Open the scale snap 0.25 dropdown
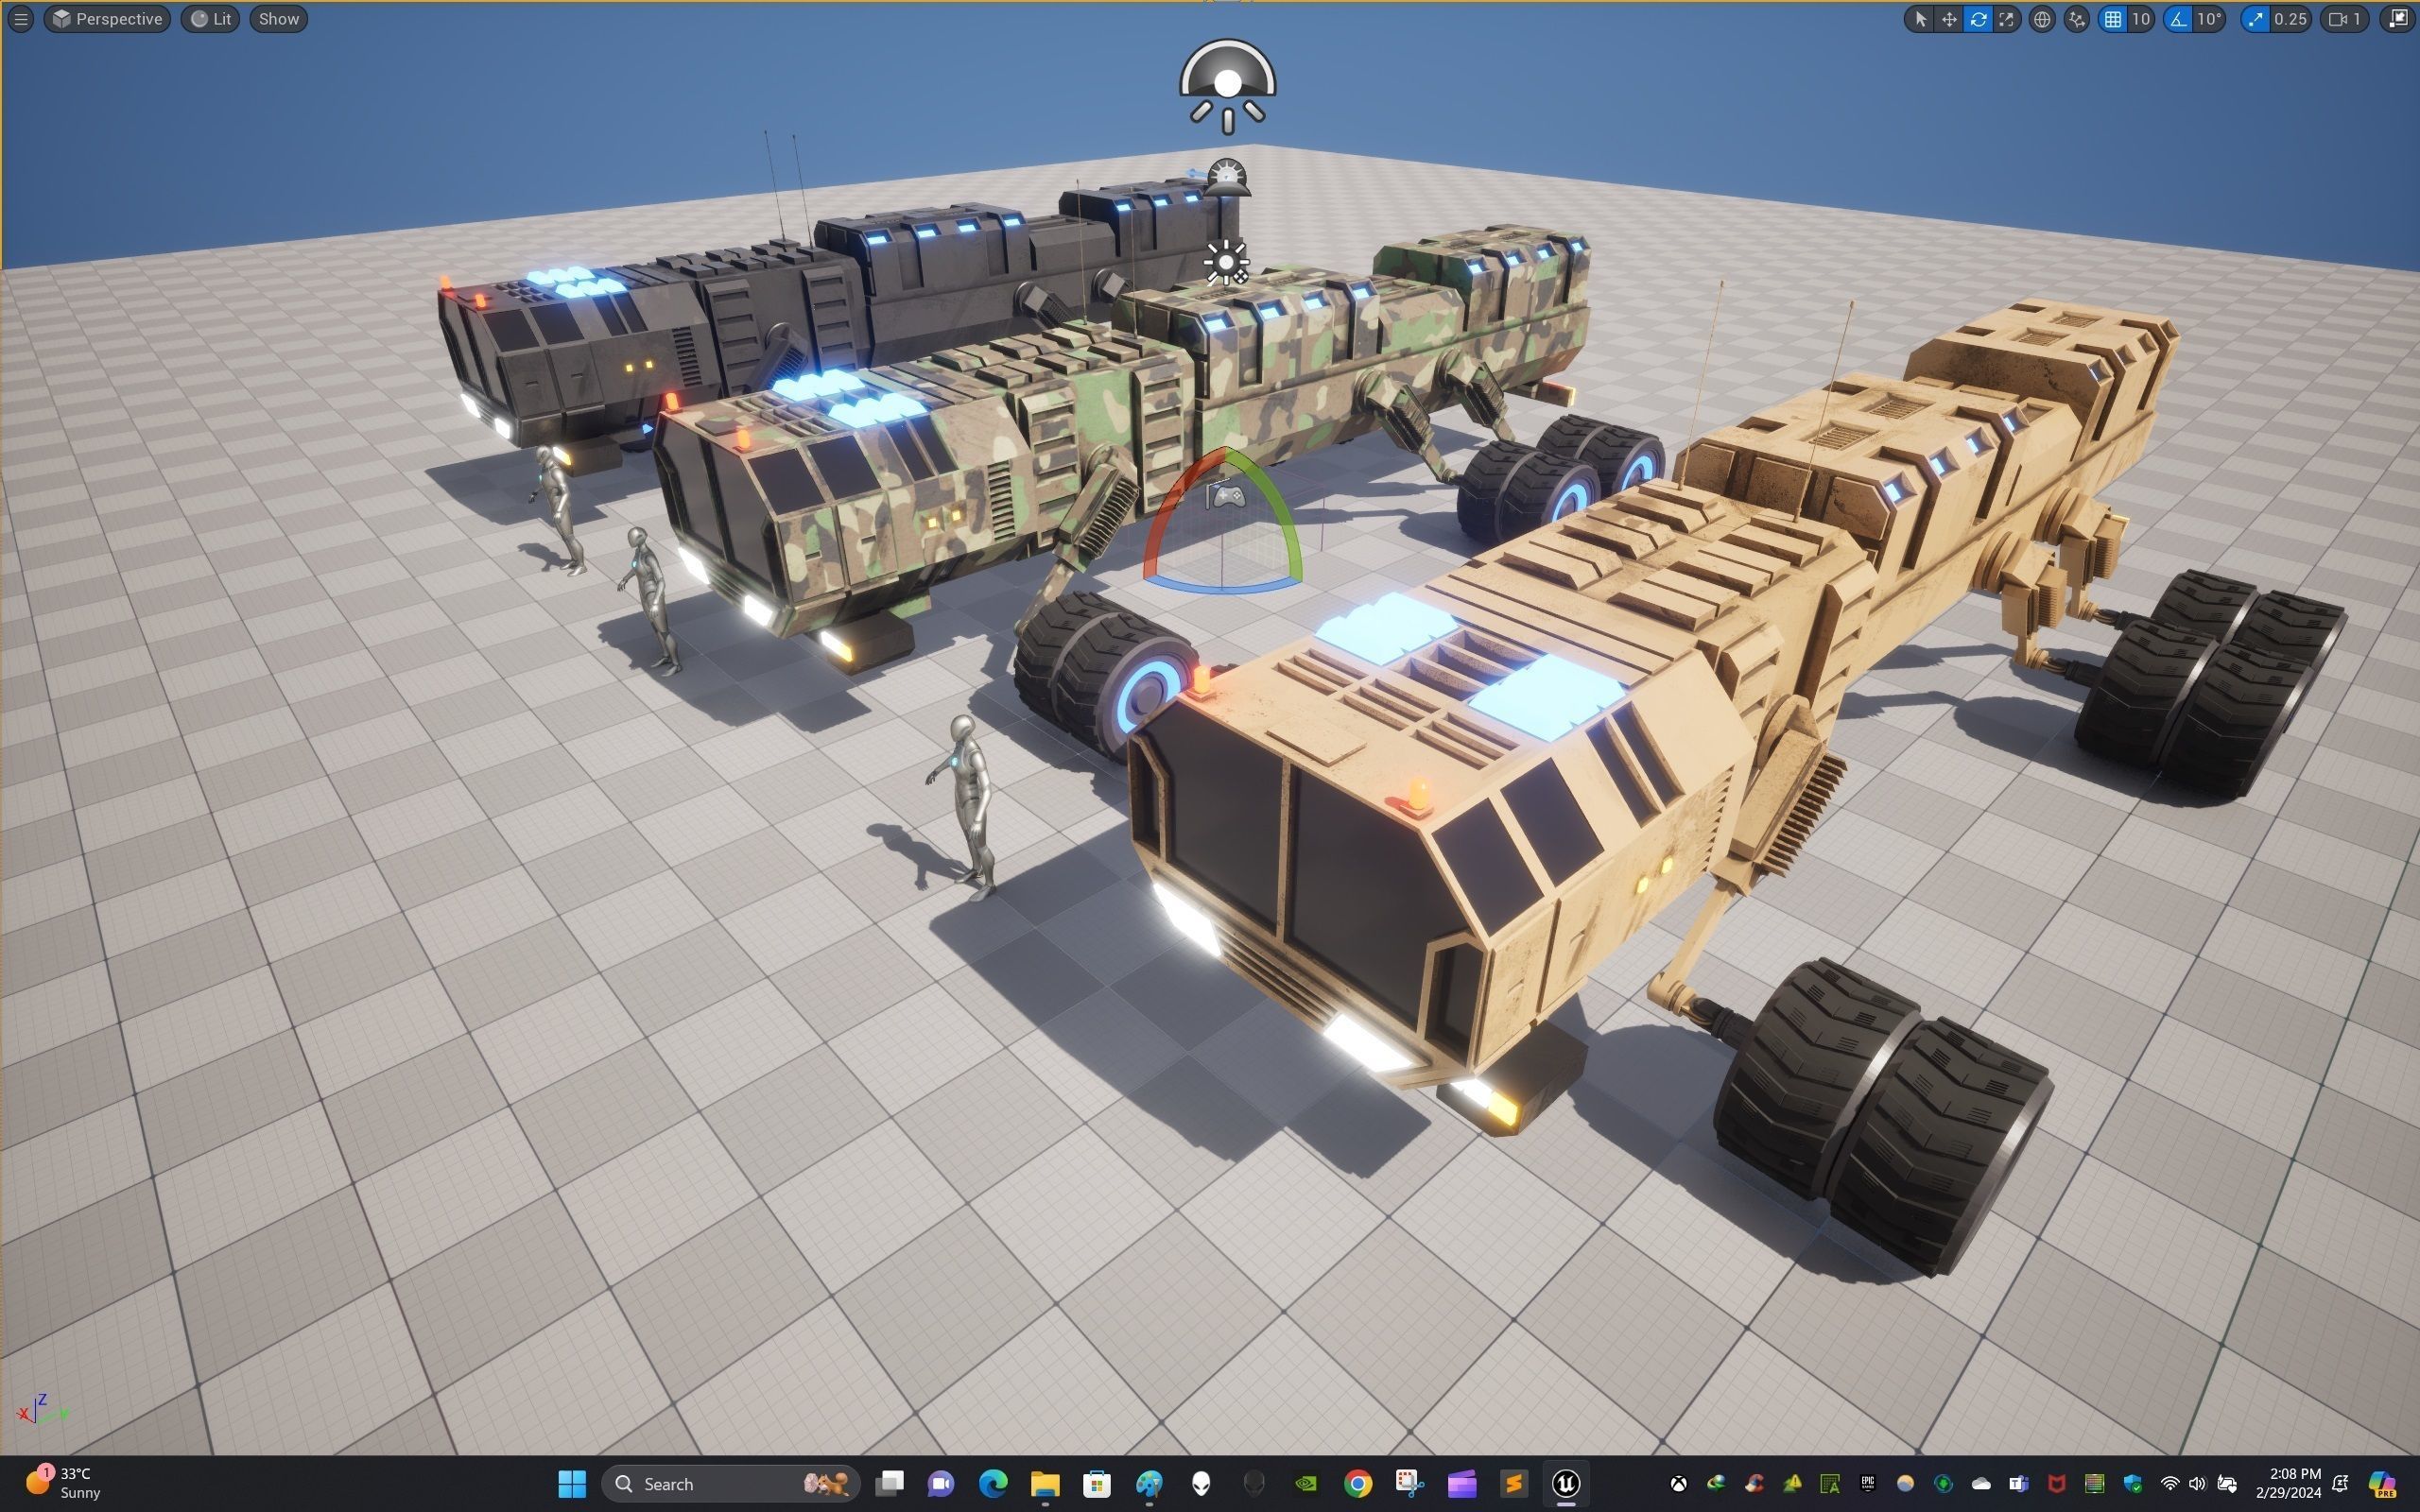The height and width of the screenshot is (1512, 2420). [x=2290, y=19]
